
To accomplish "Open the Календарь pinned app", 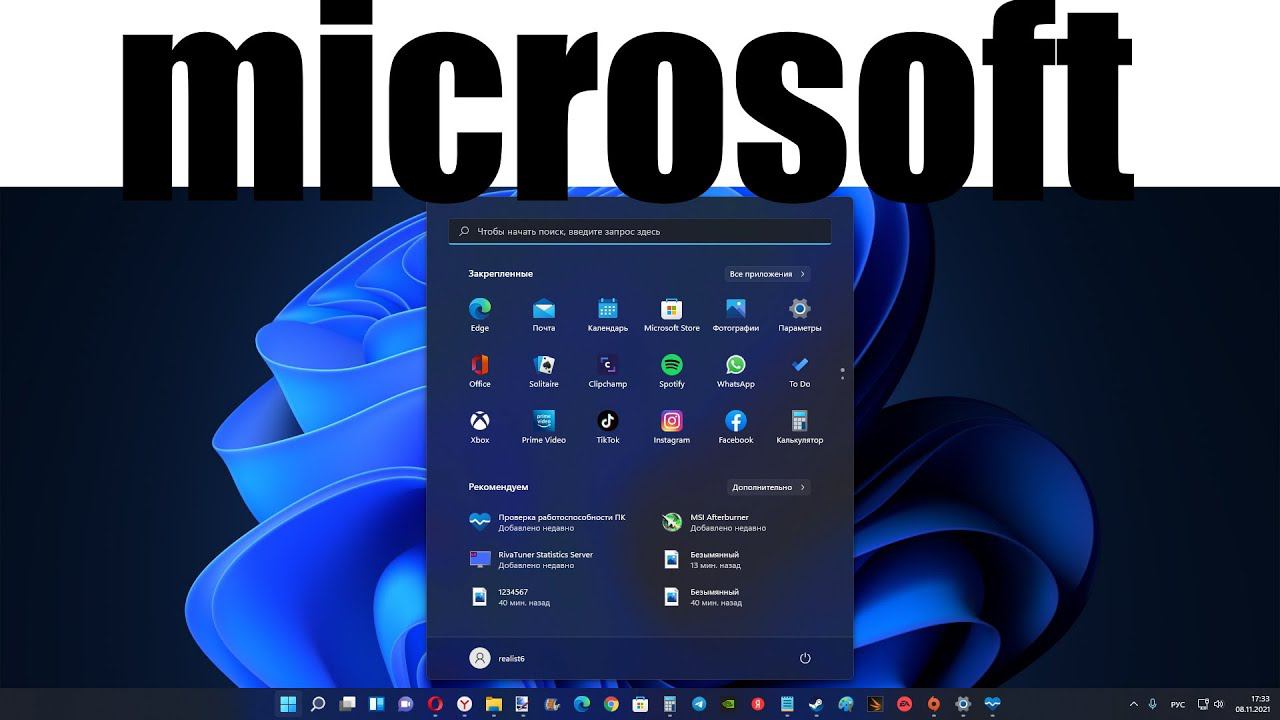I will point(608,314).
